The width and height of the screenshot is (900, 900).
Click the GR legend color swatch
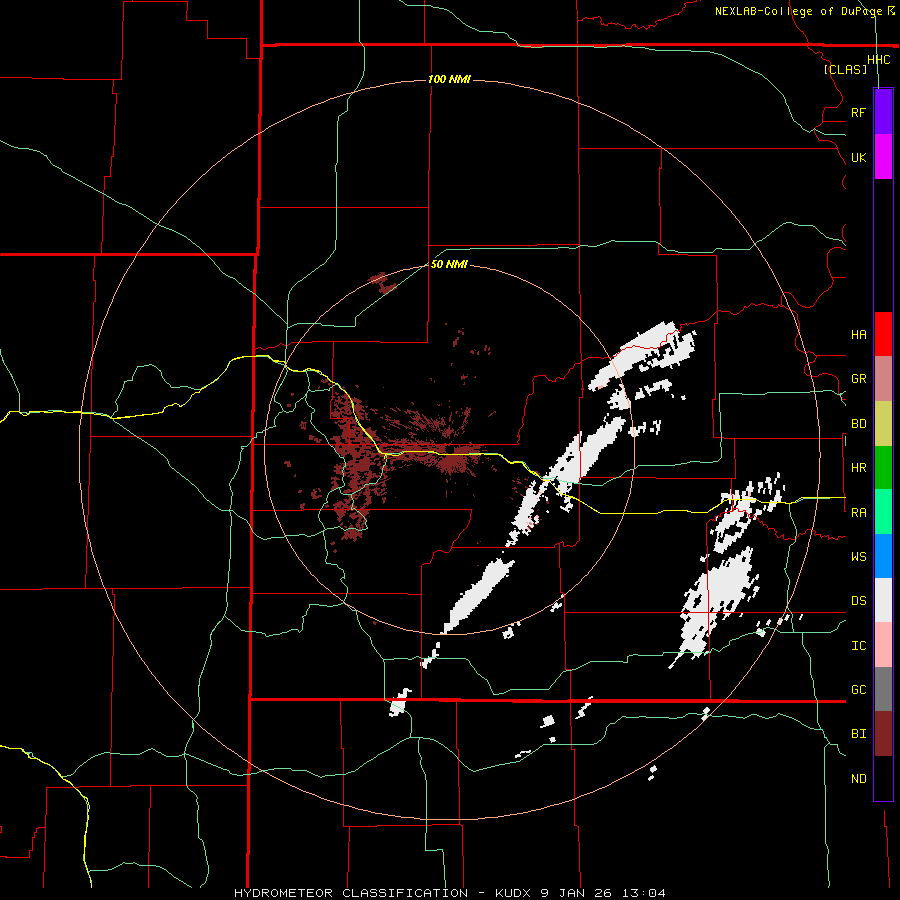point(883,378)
